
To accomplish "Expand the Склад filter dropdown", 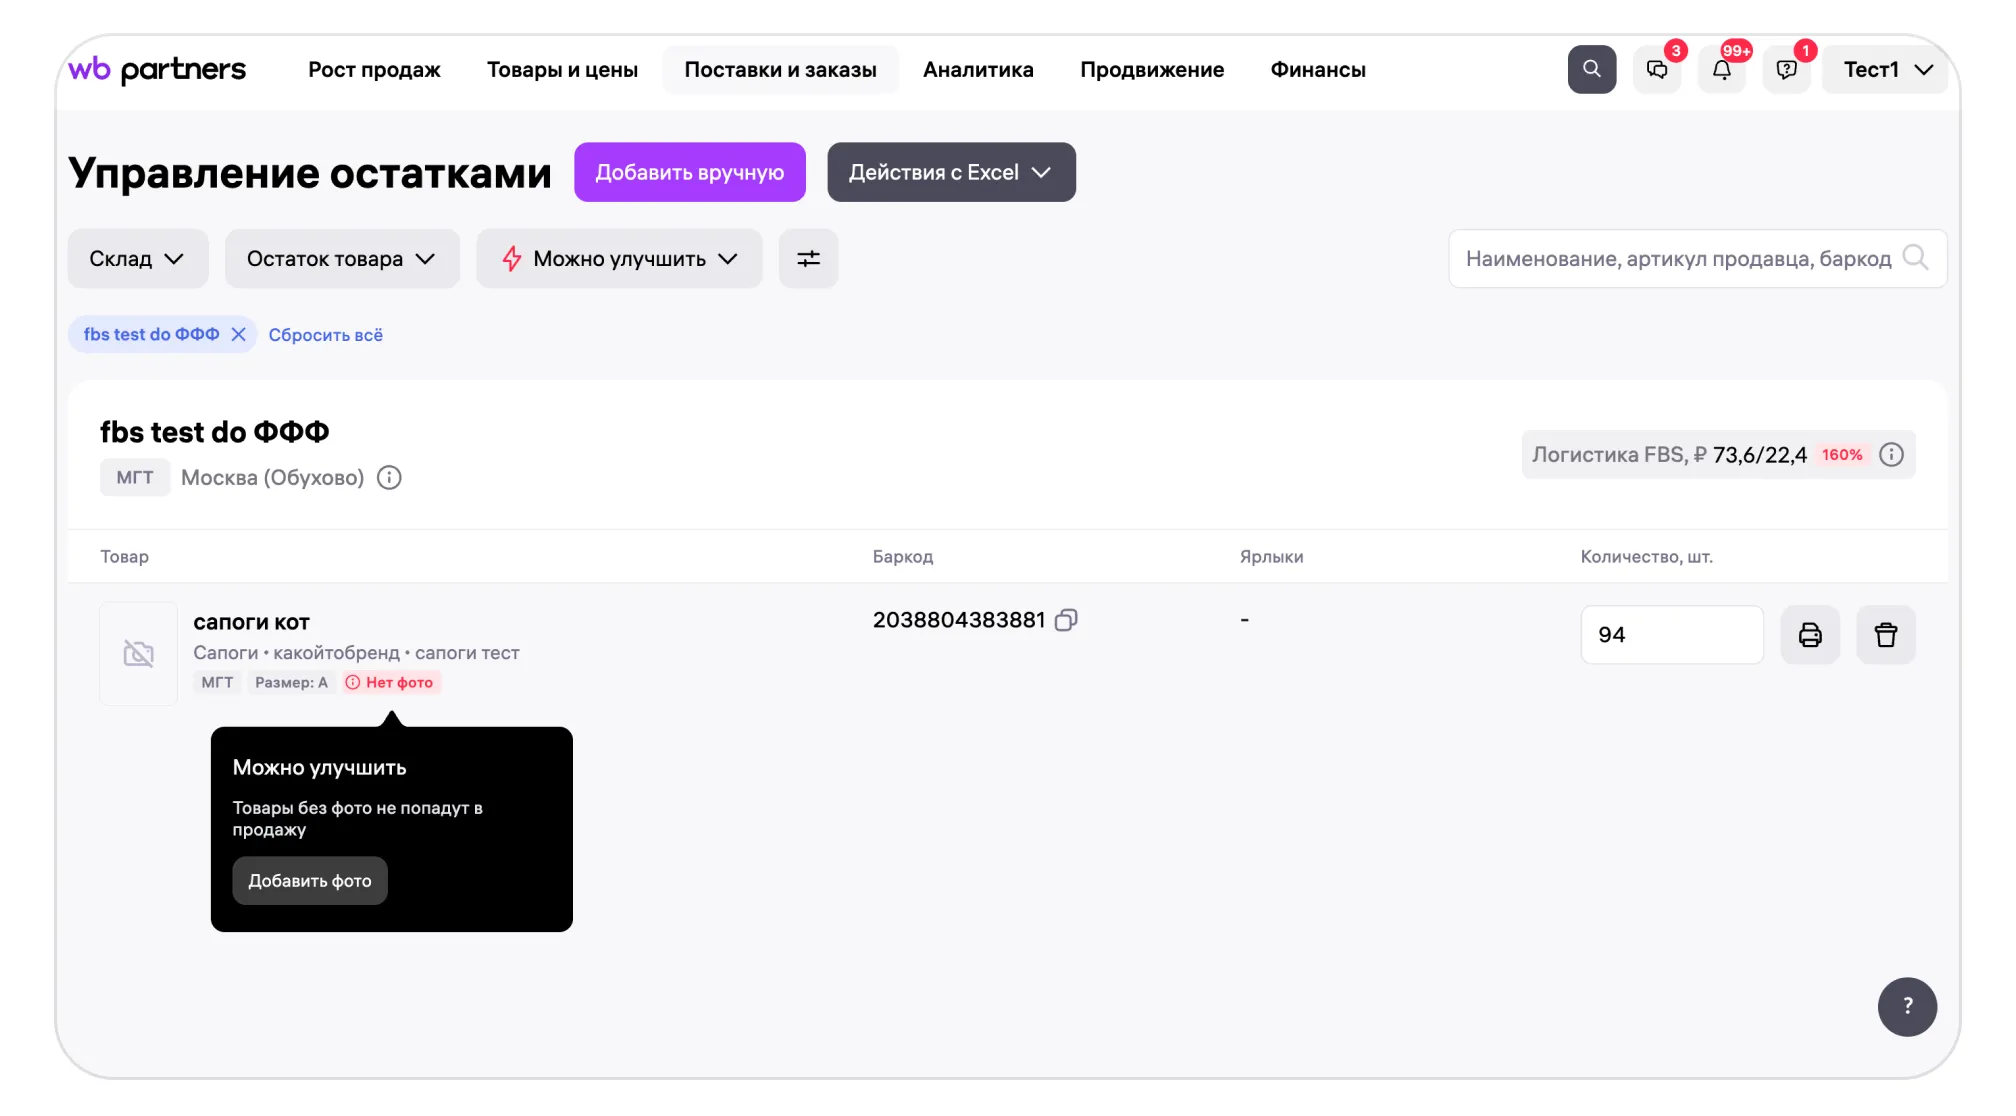I will tap(137, 259).
